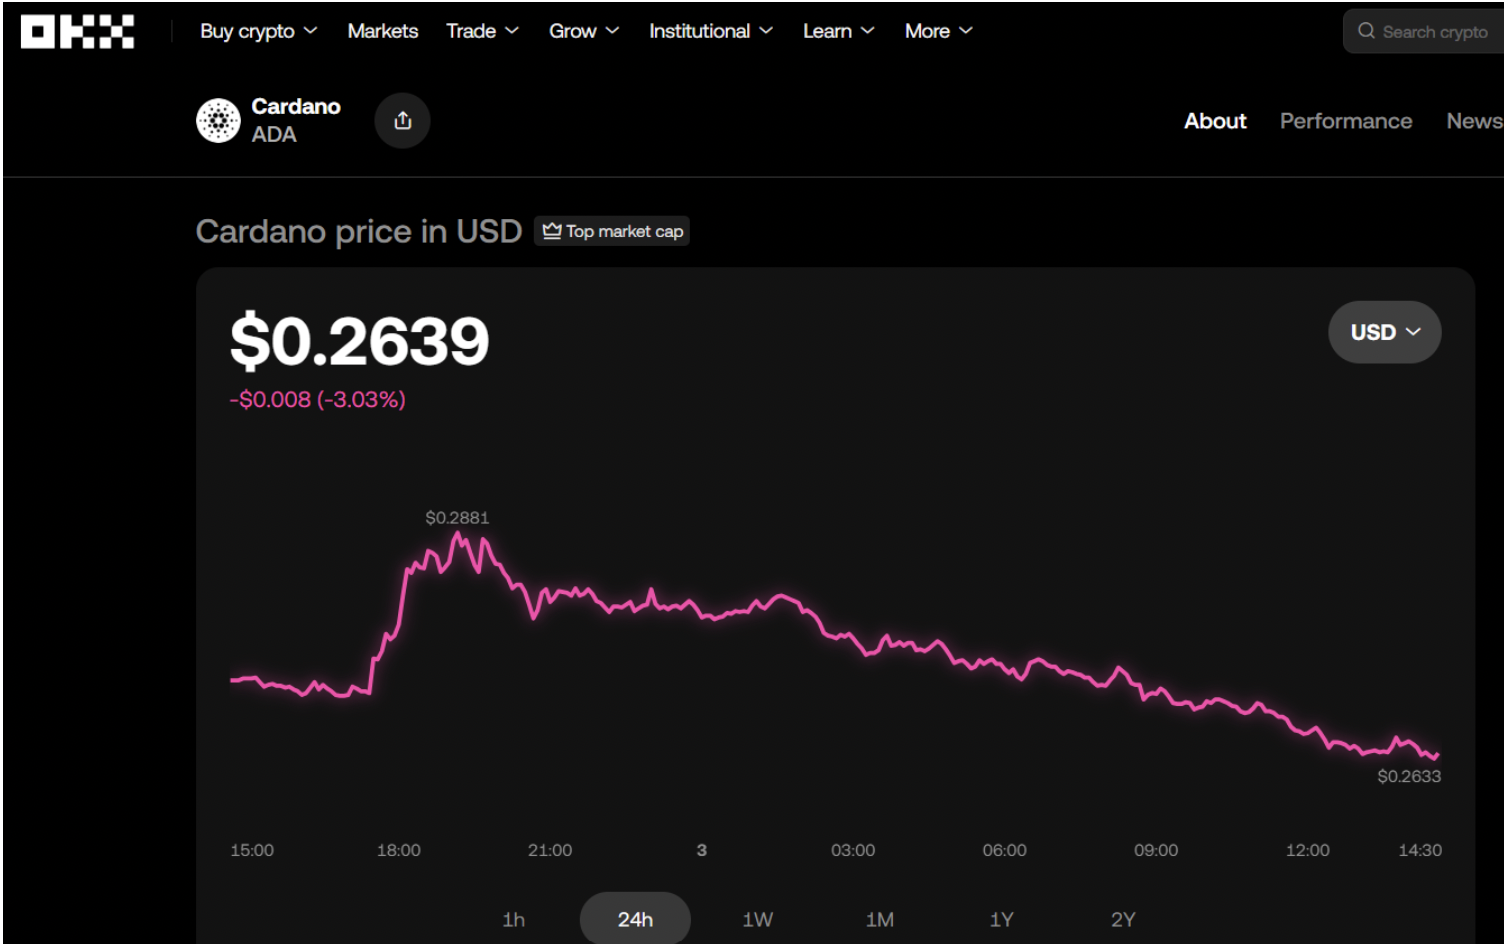
Task: Switch to the Performance tab
Action: (1345, 121)
